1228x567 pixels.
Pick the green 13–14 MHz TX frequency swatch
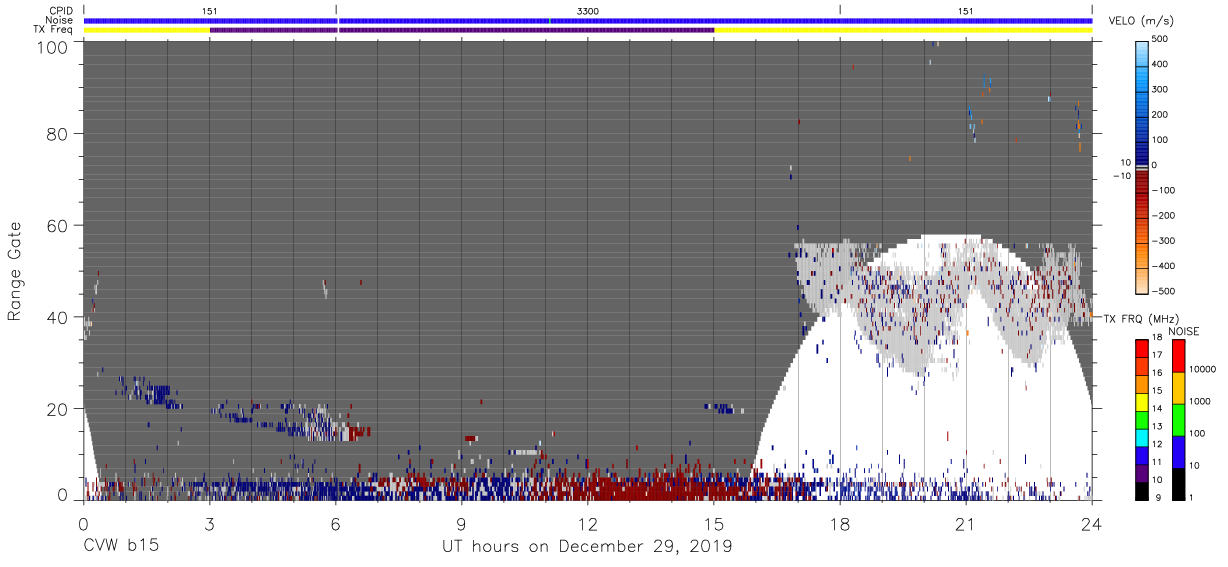coord(1143,418)
